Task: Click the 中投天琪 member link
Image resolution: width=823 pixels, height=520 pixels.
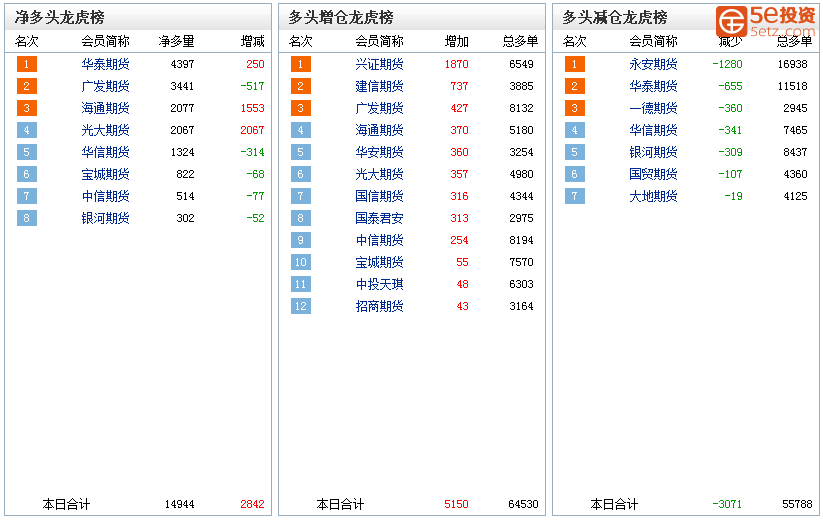Action: [x=379, y=284]
